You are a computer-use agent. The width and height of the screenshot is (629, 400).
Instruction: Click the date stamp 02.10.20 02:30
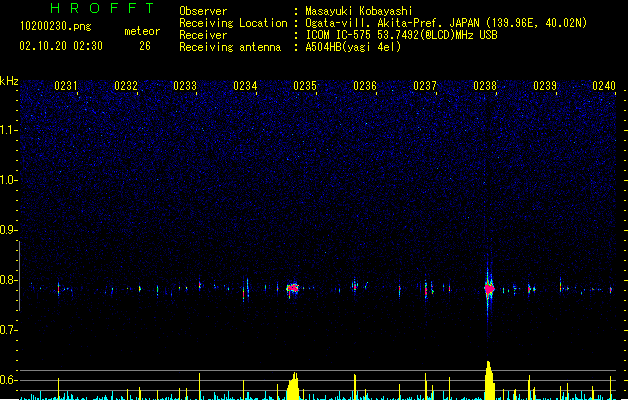(61, 46)
